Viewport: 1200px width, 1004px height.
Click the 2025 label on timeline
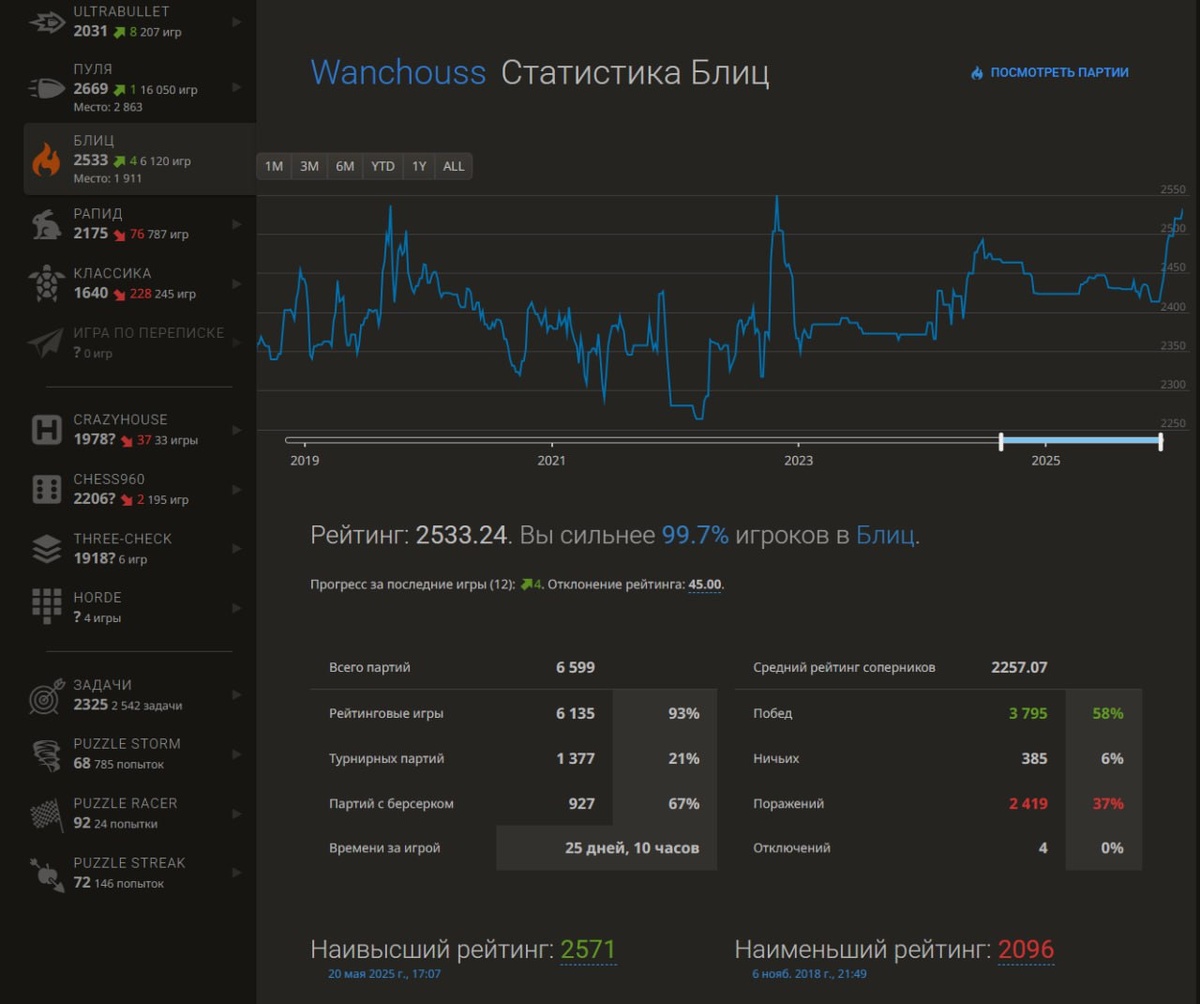(1045, 461)
